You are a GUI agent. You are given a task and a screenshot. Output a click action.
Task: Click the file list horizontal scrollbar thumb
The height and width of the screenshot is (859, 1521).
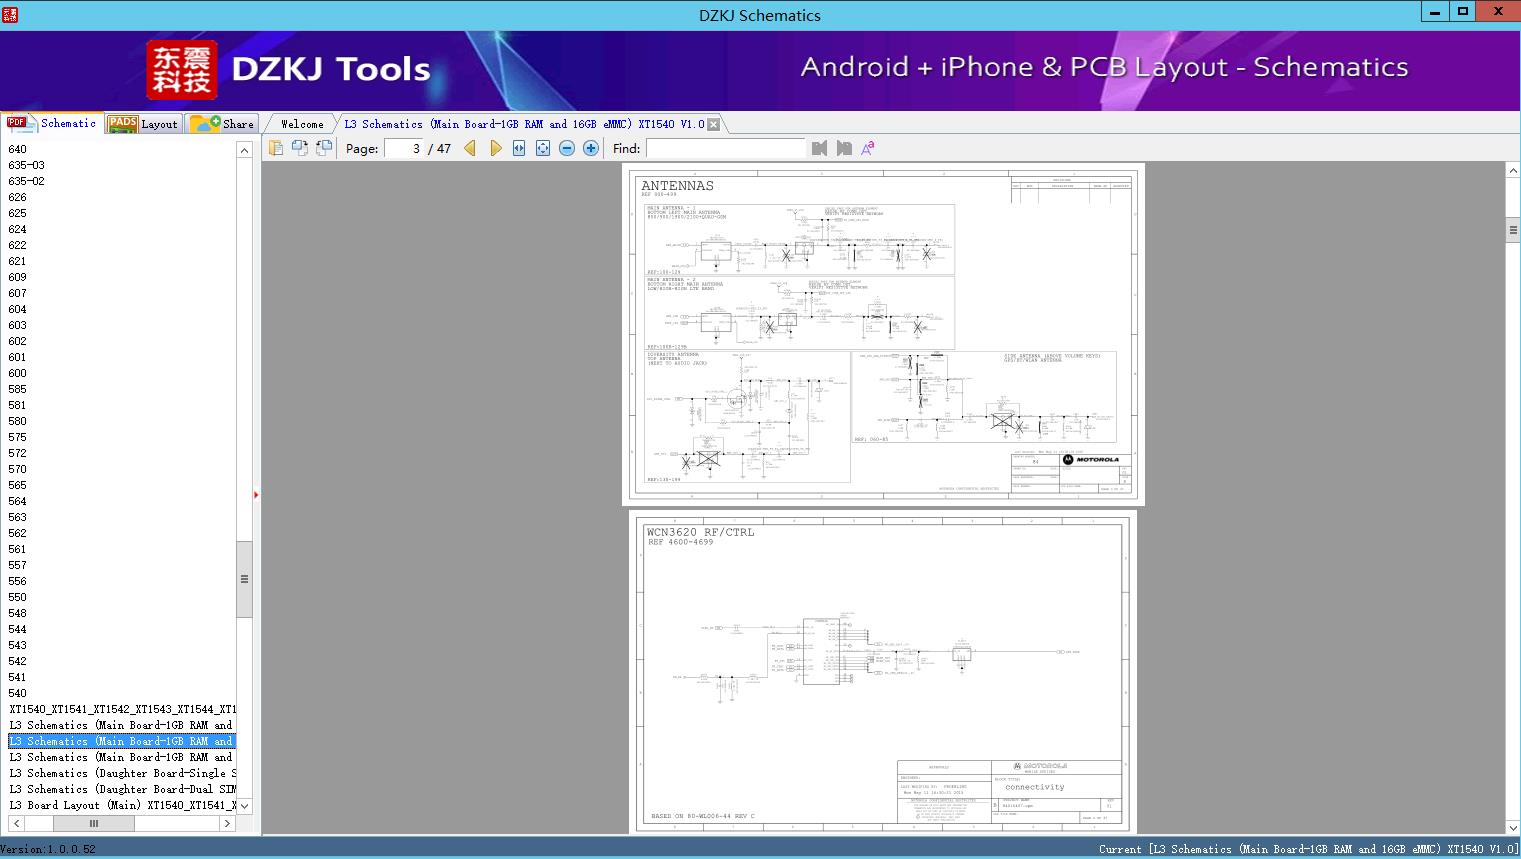click(x=94, y=823)
